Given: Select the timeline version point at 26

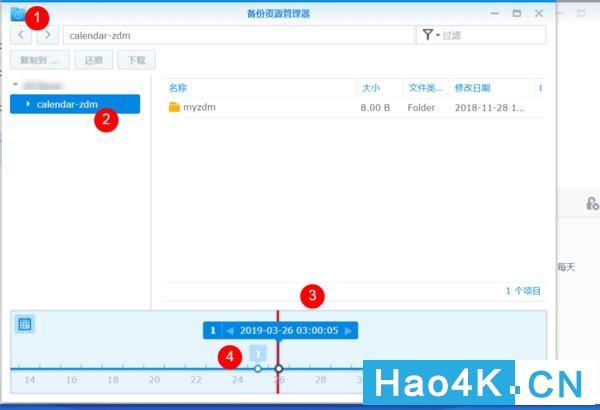Looking at the screenshot, I should 279,369.
